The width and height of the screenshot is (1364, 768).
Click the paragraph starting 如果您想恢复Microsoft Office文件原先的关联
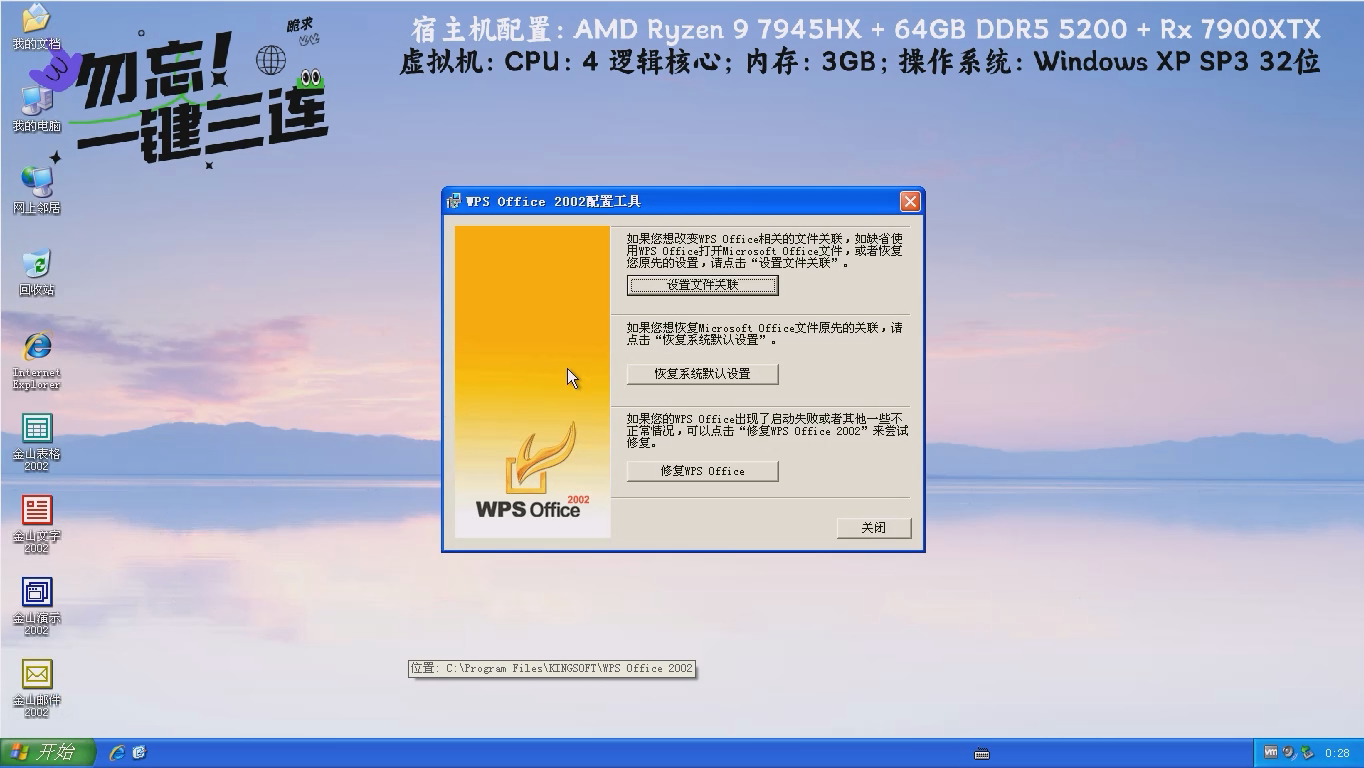point(765,334)
